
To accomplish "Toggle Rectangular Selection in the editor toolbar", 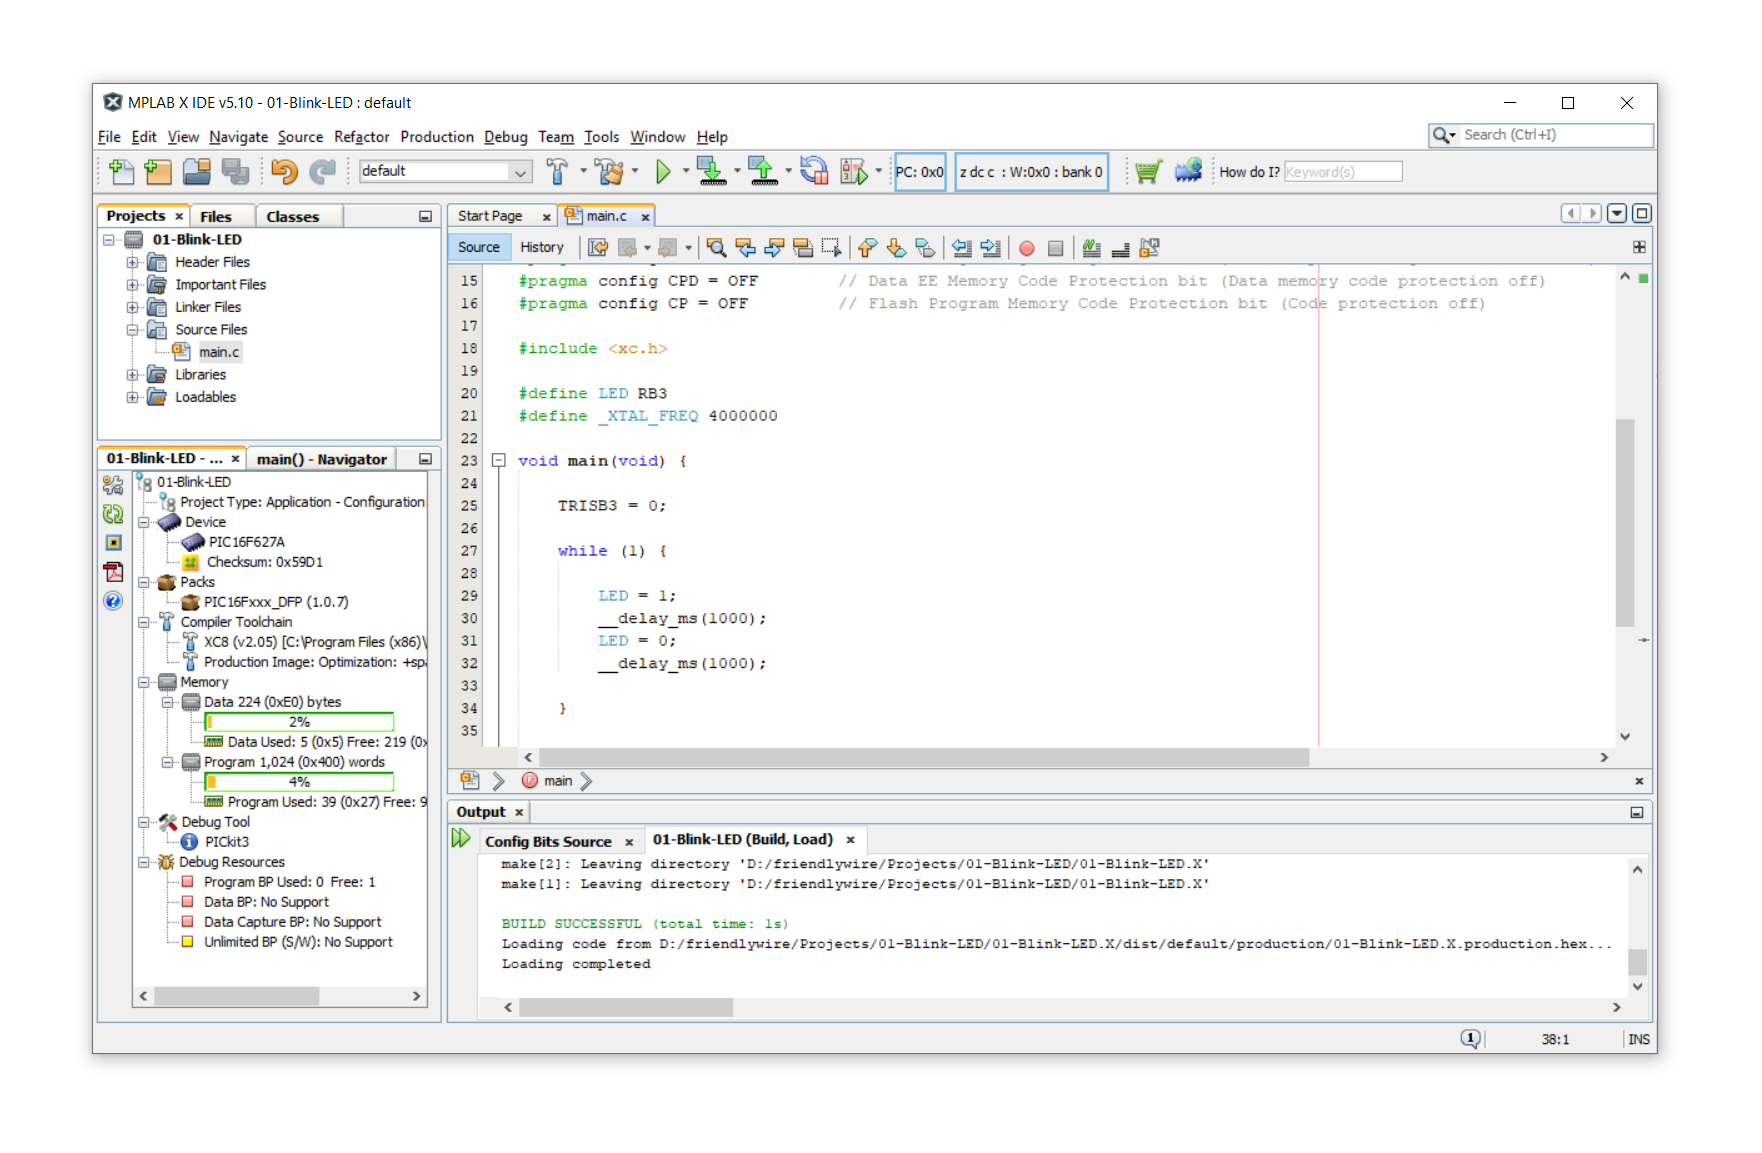I will pyautogui.click(x=831, y=248).
